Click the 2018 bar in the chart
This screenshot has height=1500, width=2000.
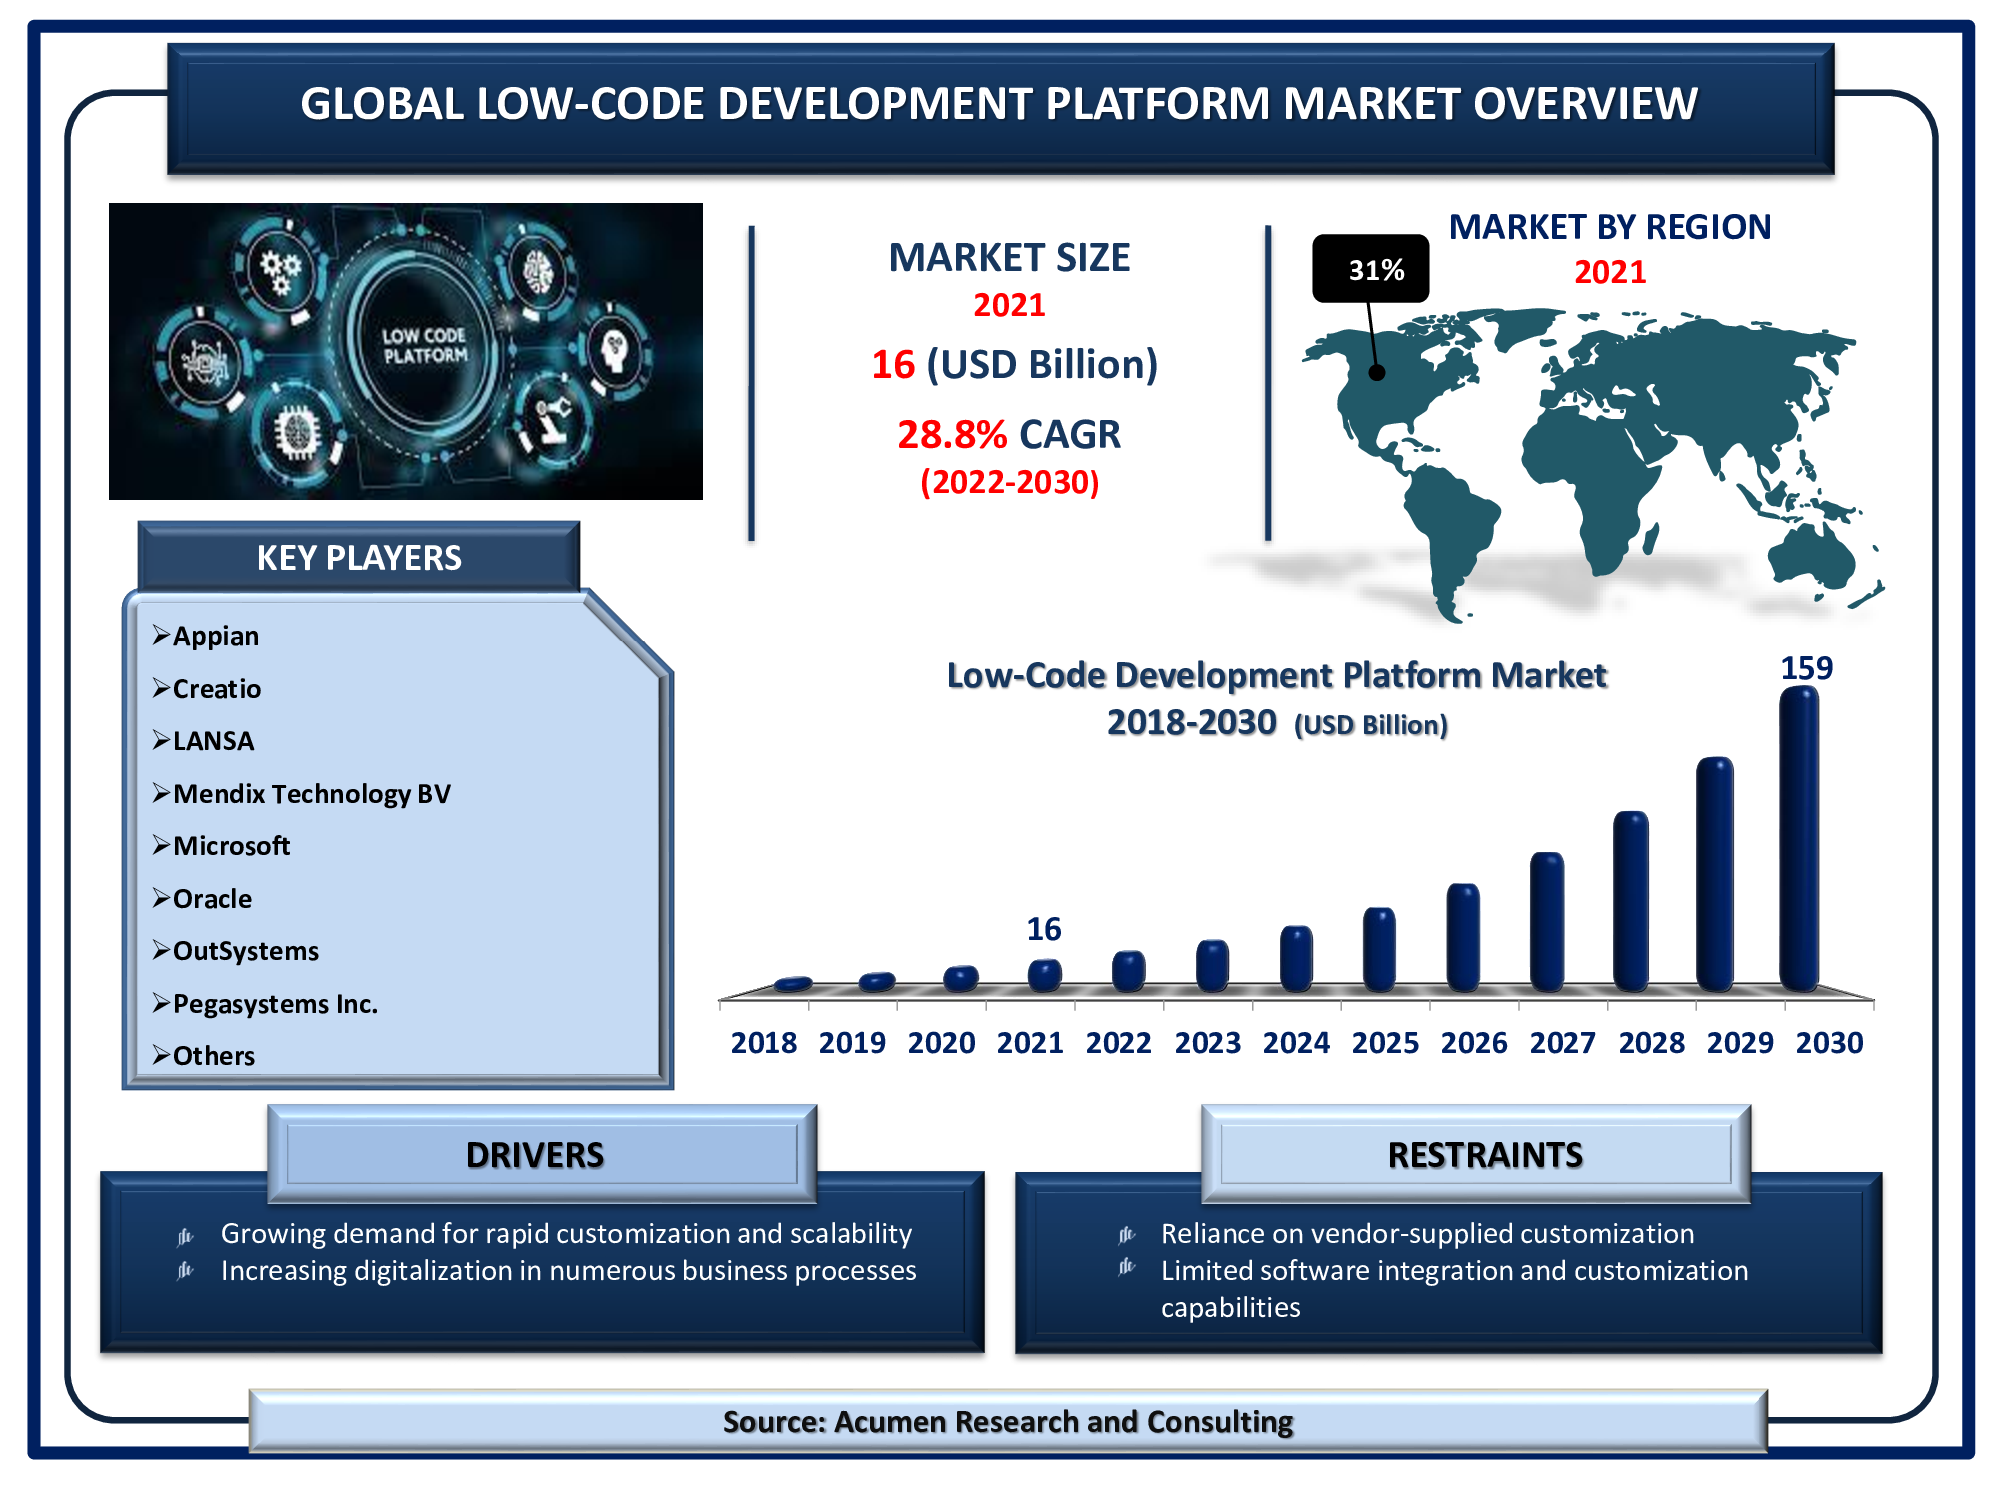793,984
